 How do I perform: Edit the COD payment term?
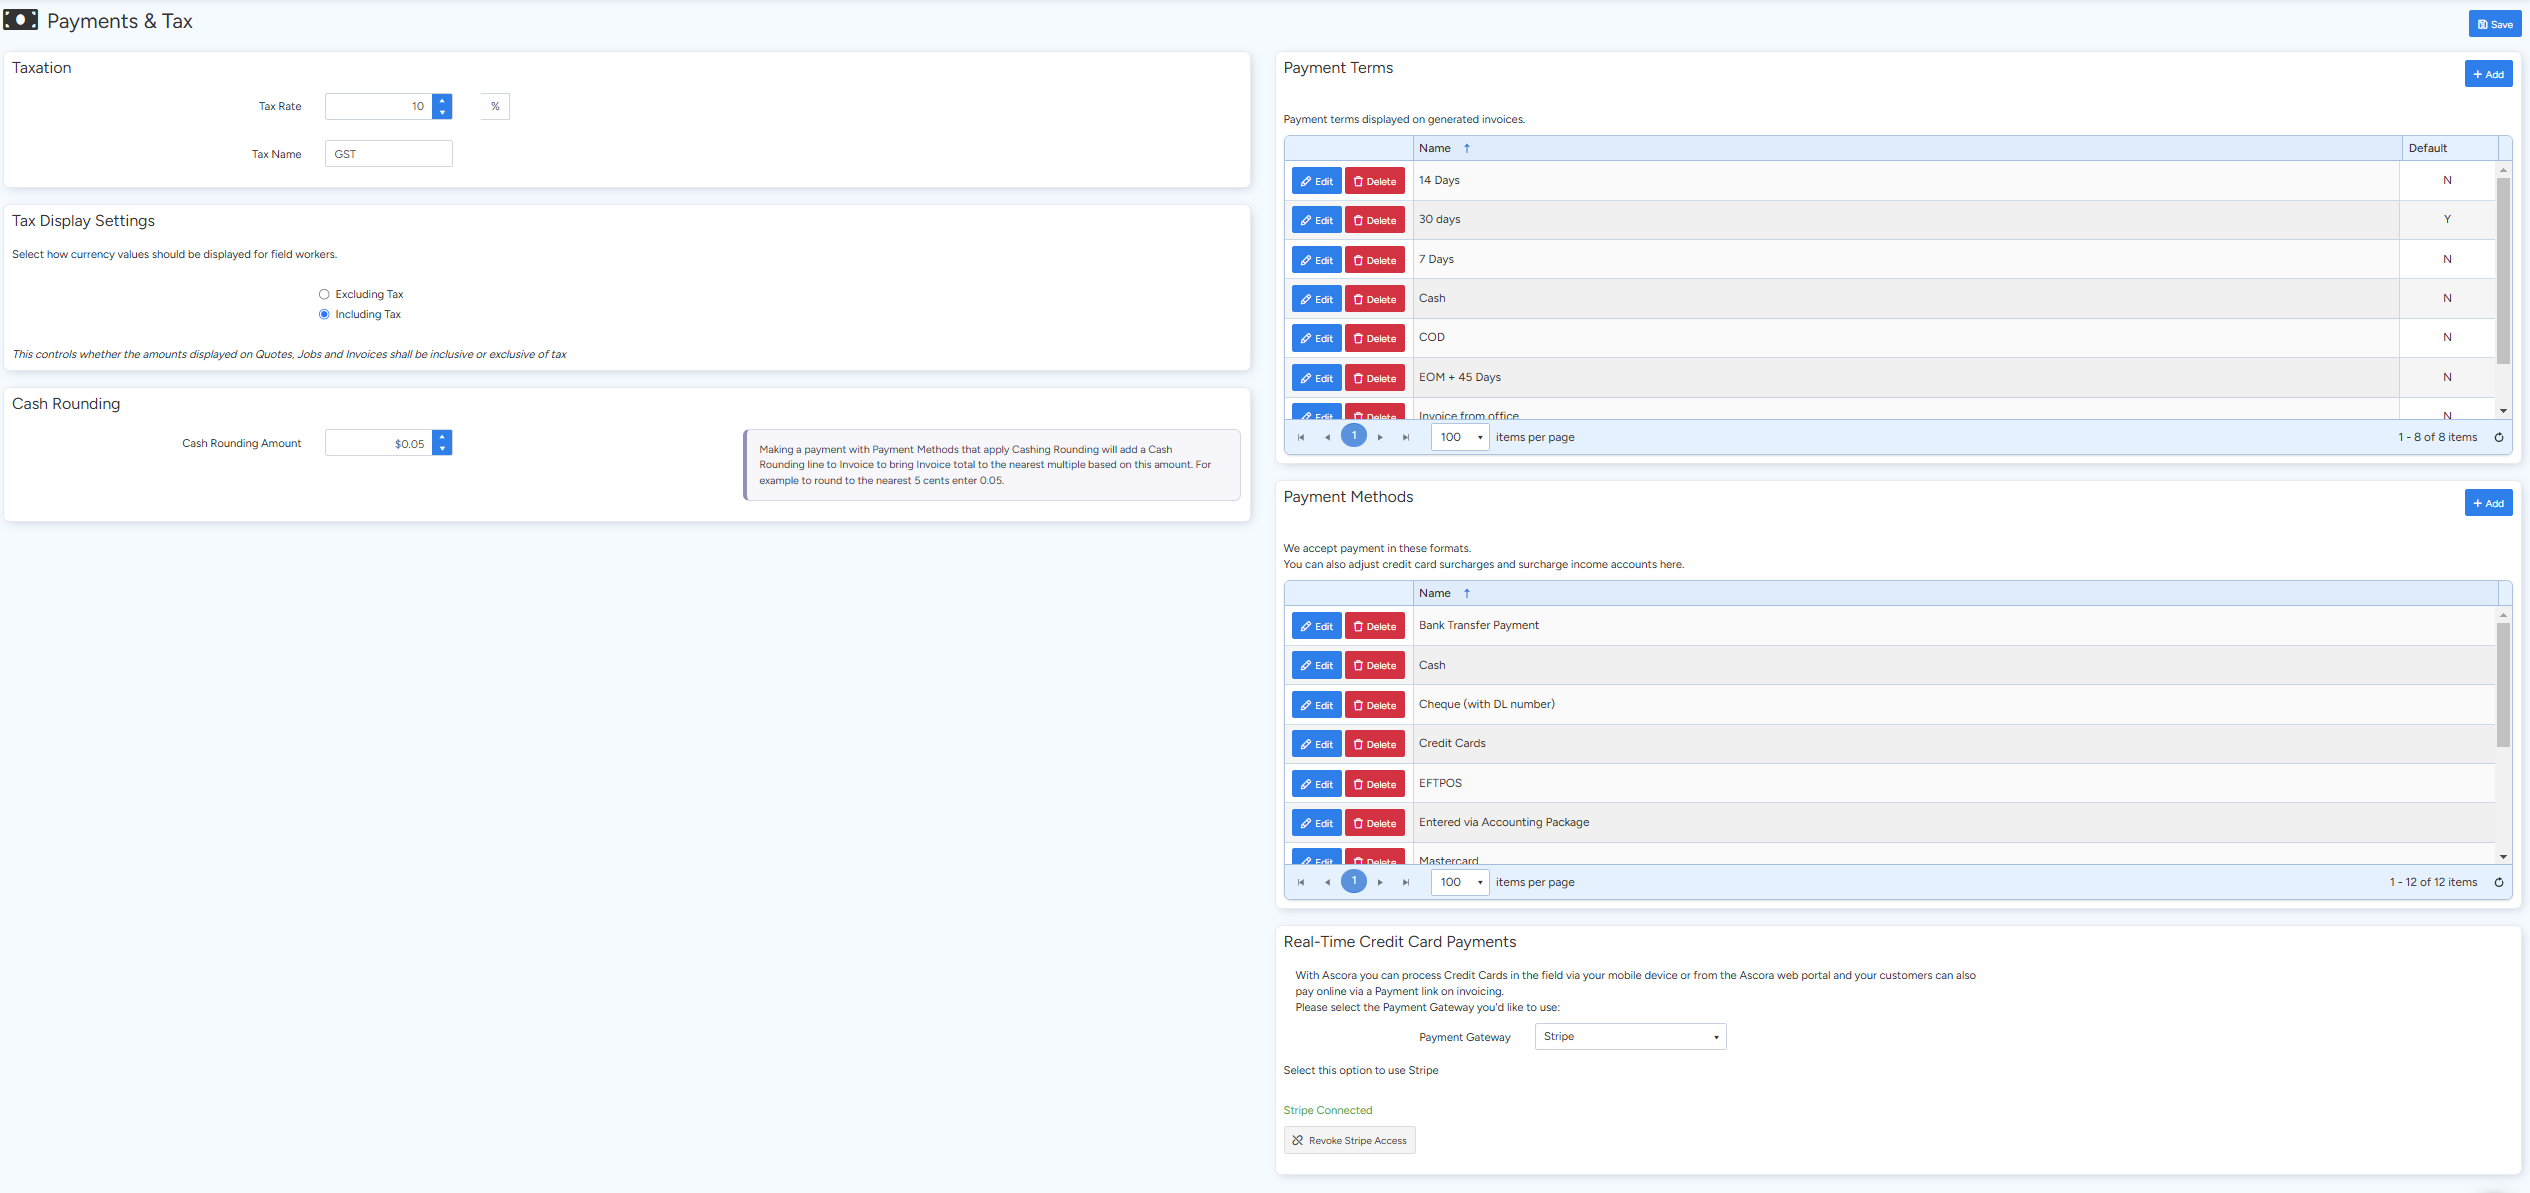[1316, 338]
